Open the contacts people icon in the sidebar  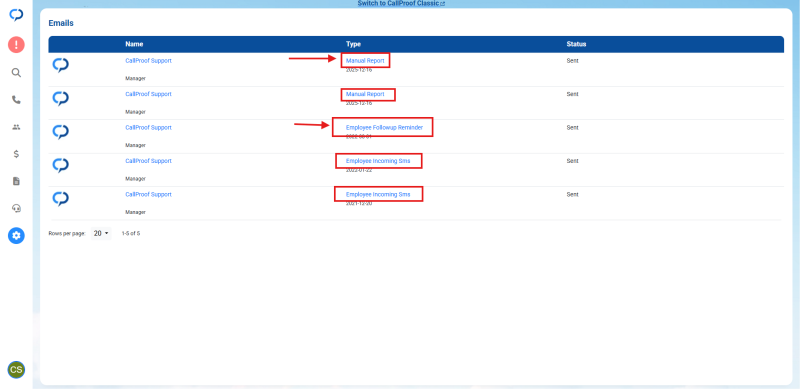click(16, 127)
